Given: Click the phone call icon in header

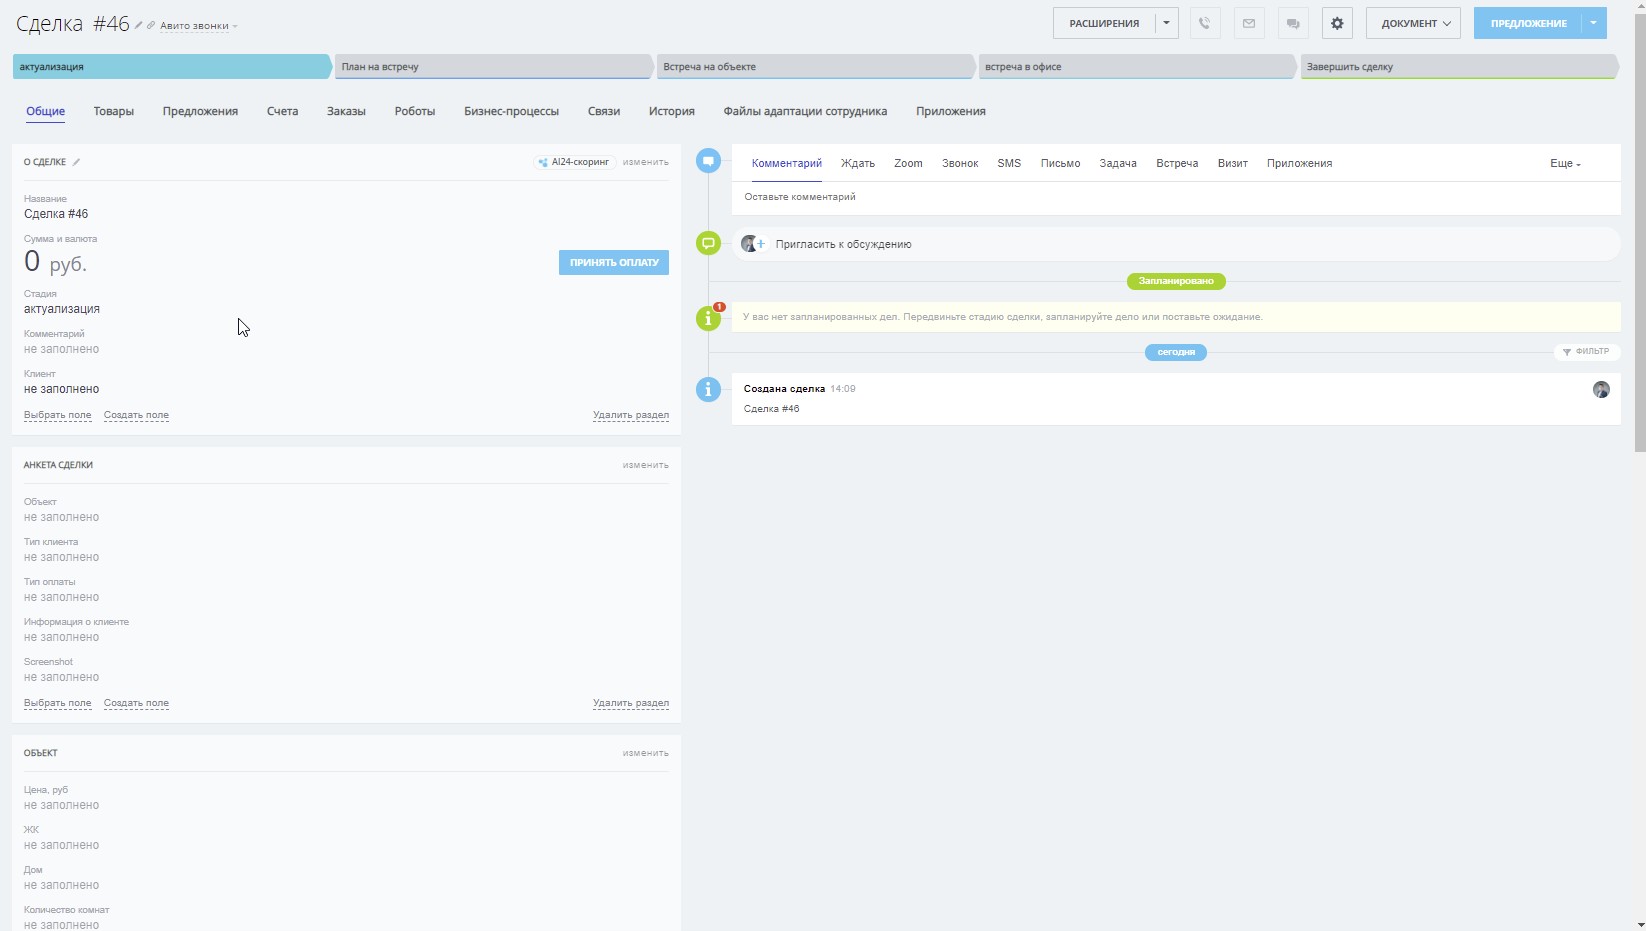Looking at the screenshot, I should click(x=1205, y=23).
